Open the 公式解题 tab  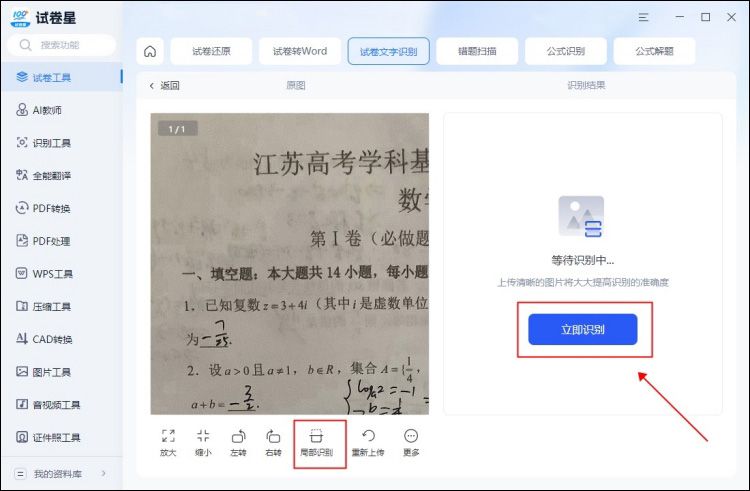(654, 51)
